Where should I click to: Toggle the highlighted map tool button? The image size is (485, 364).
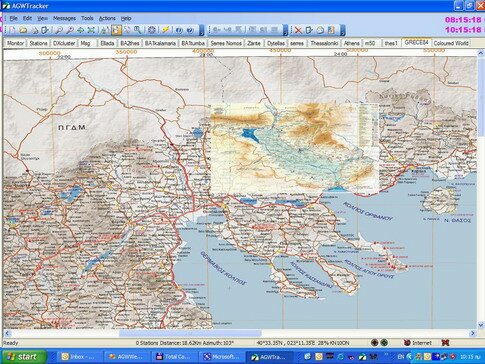116,30
